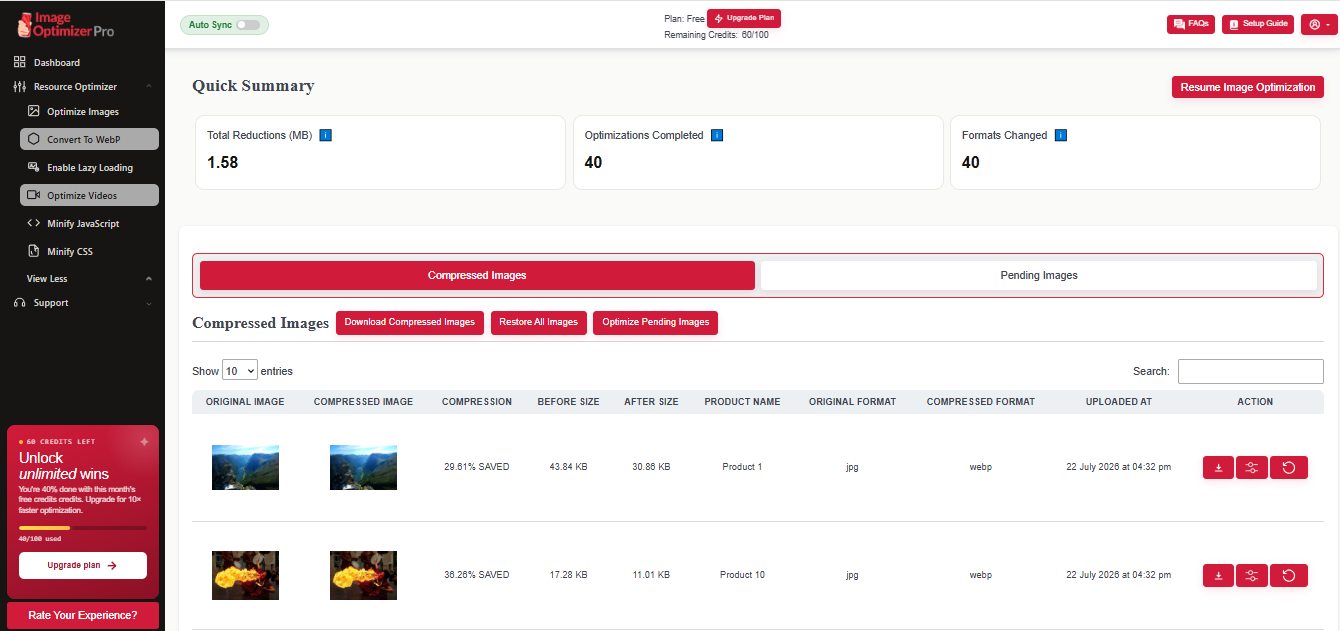Screen dimensions: 1340x631
Task: Click Product 1 original image thumbnail
Action: [x=245, y=467]
